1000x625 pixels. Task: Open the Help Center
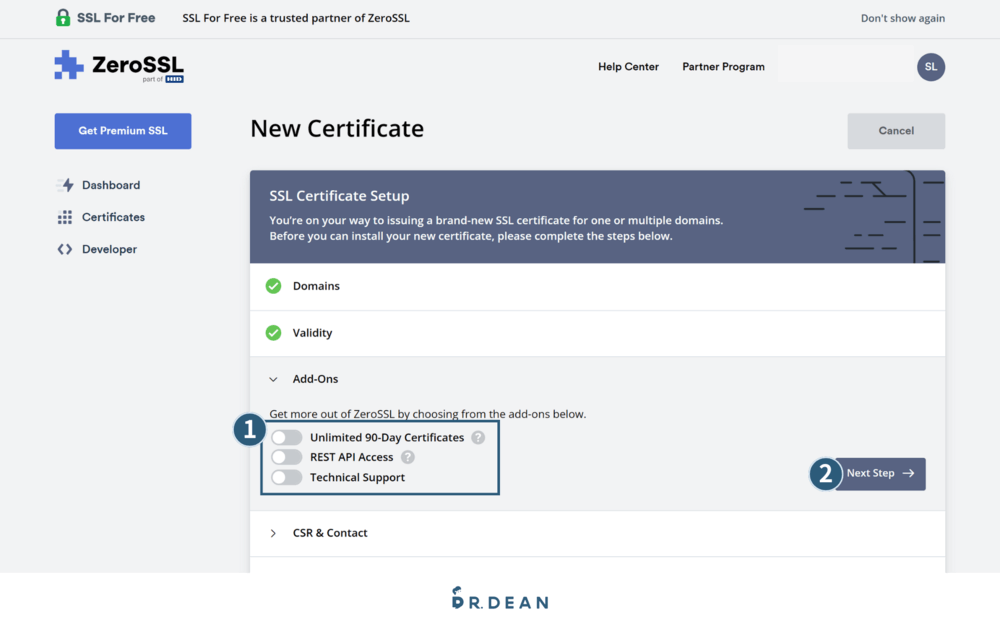(x=628, y=66)
